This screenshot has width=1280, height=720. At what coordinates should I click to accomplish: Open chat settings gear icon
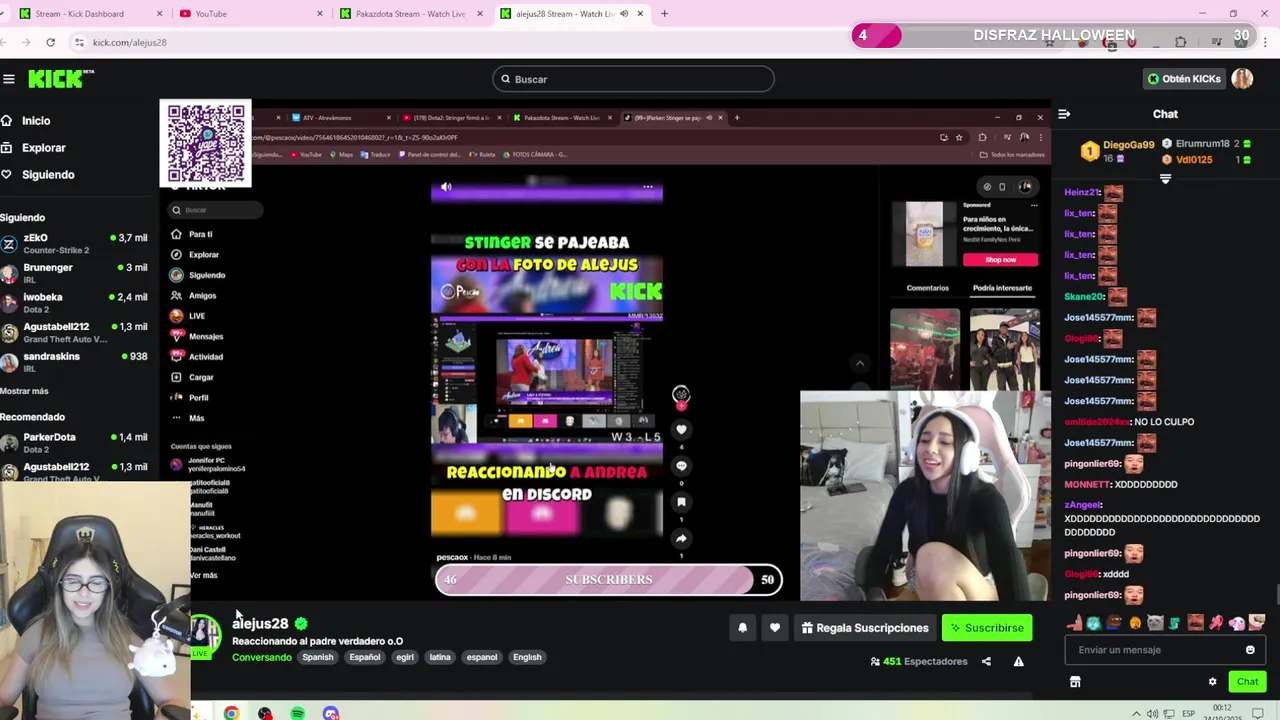click(1212, 682)
